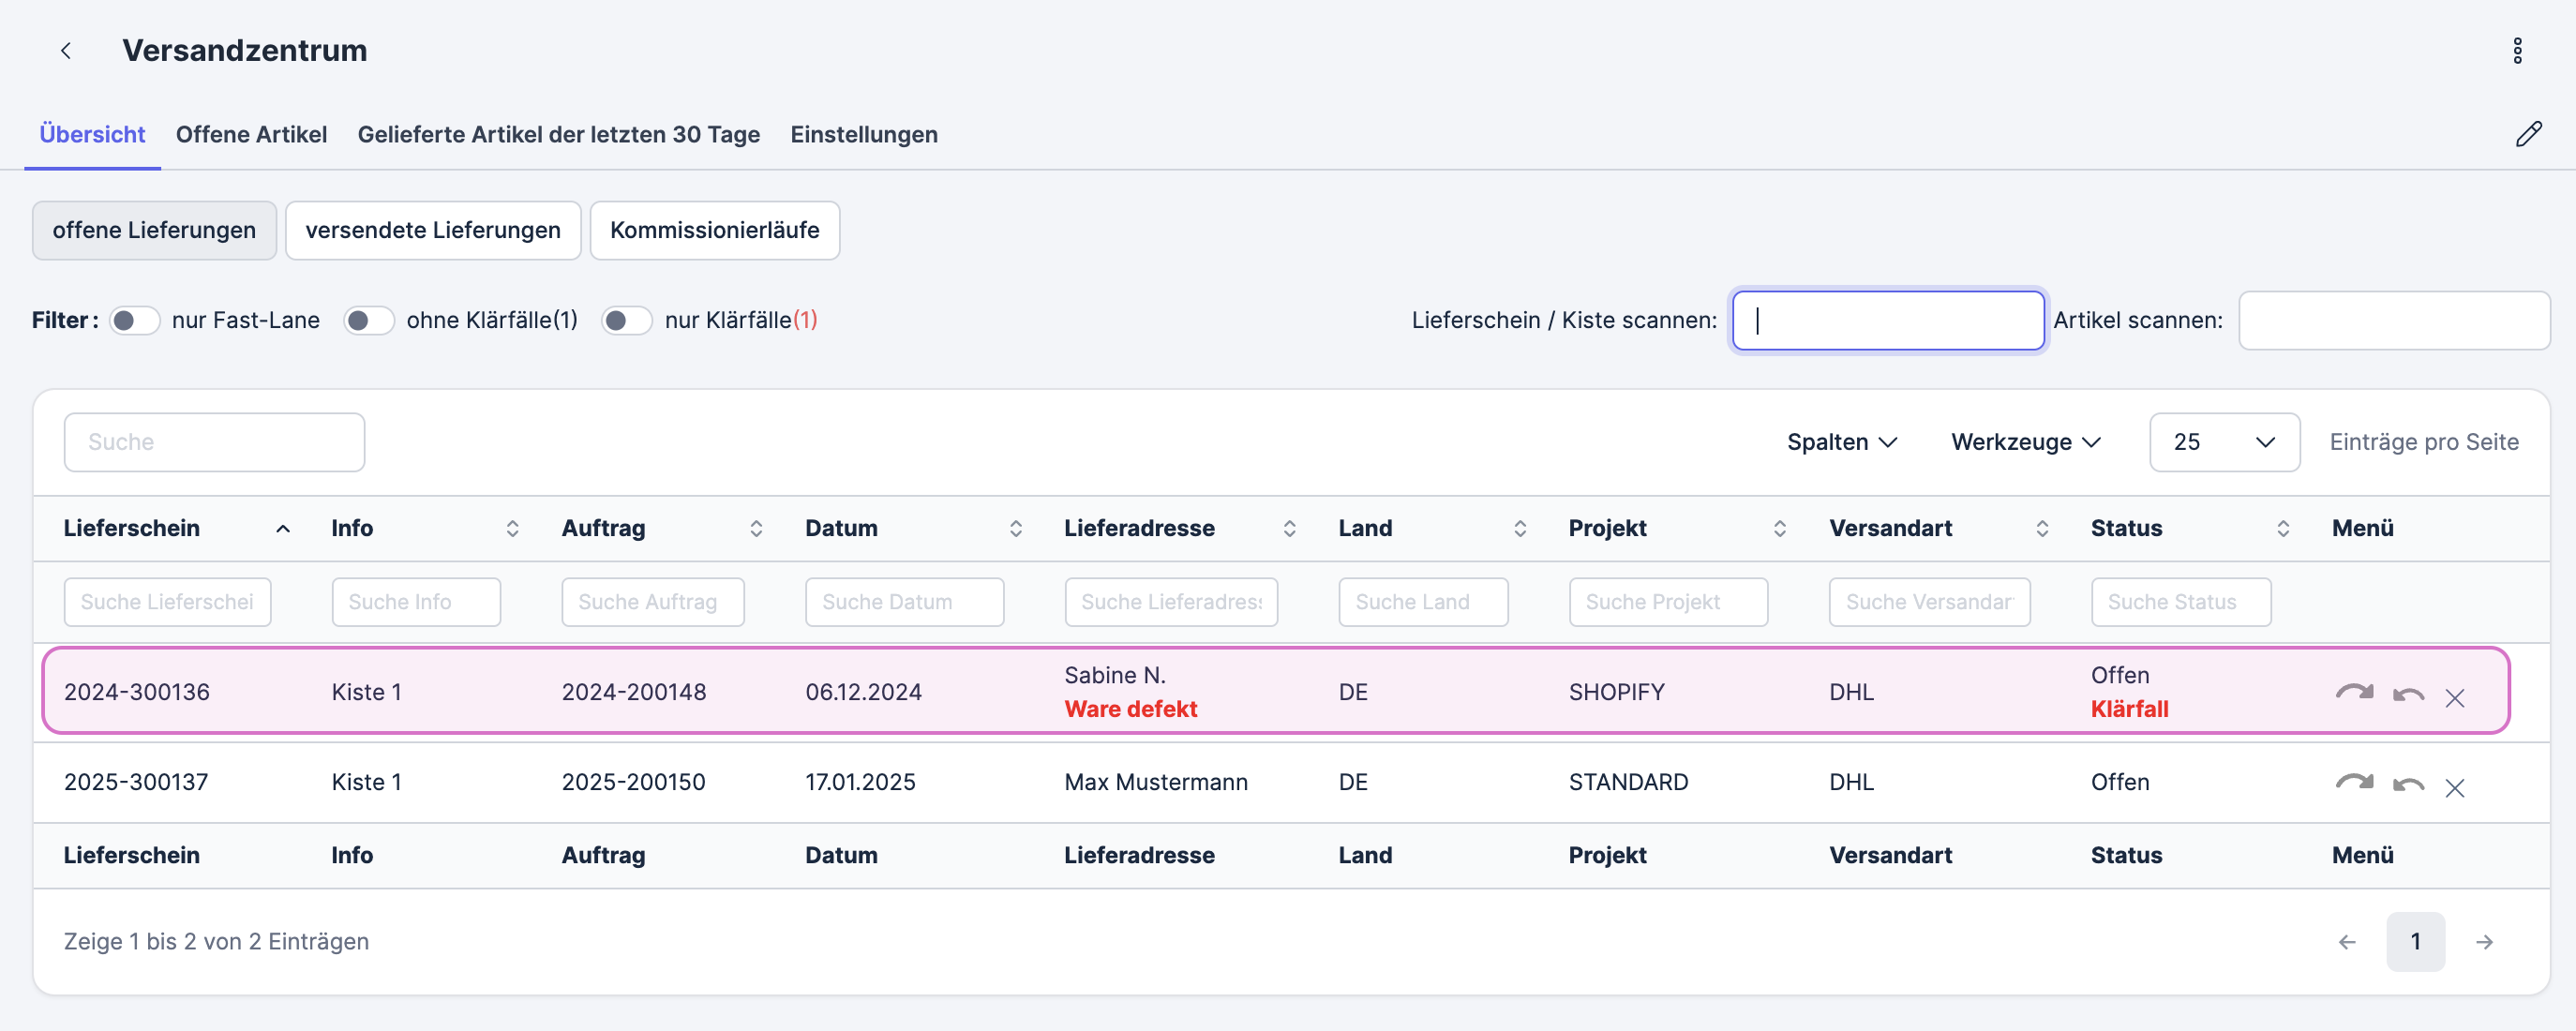This screenshot has width=2576, height=1031.
Task: Open Kommissionierläufe view
Action: pos(714,231)
